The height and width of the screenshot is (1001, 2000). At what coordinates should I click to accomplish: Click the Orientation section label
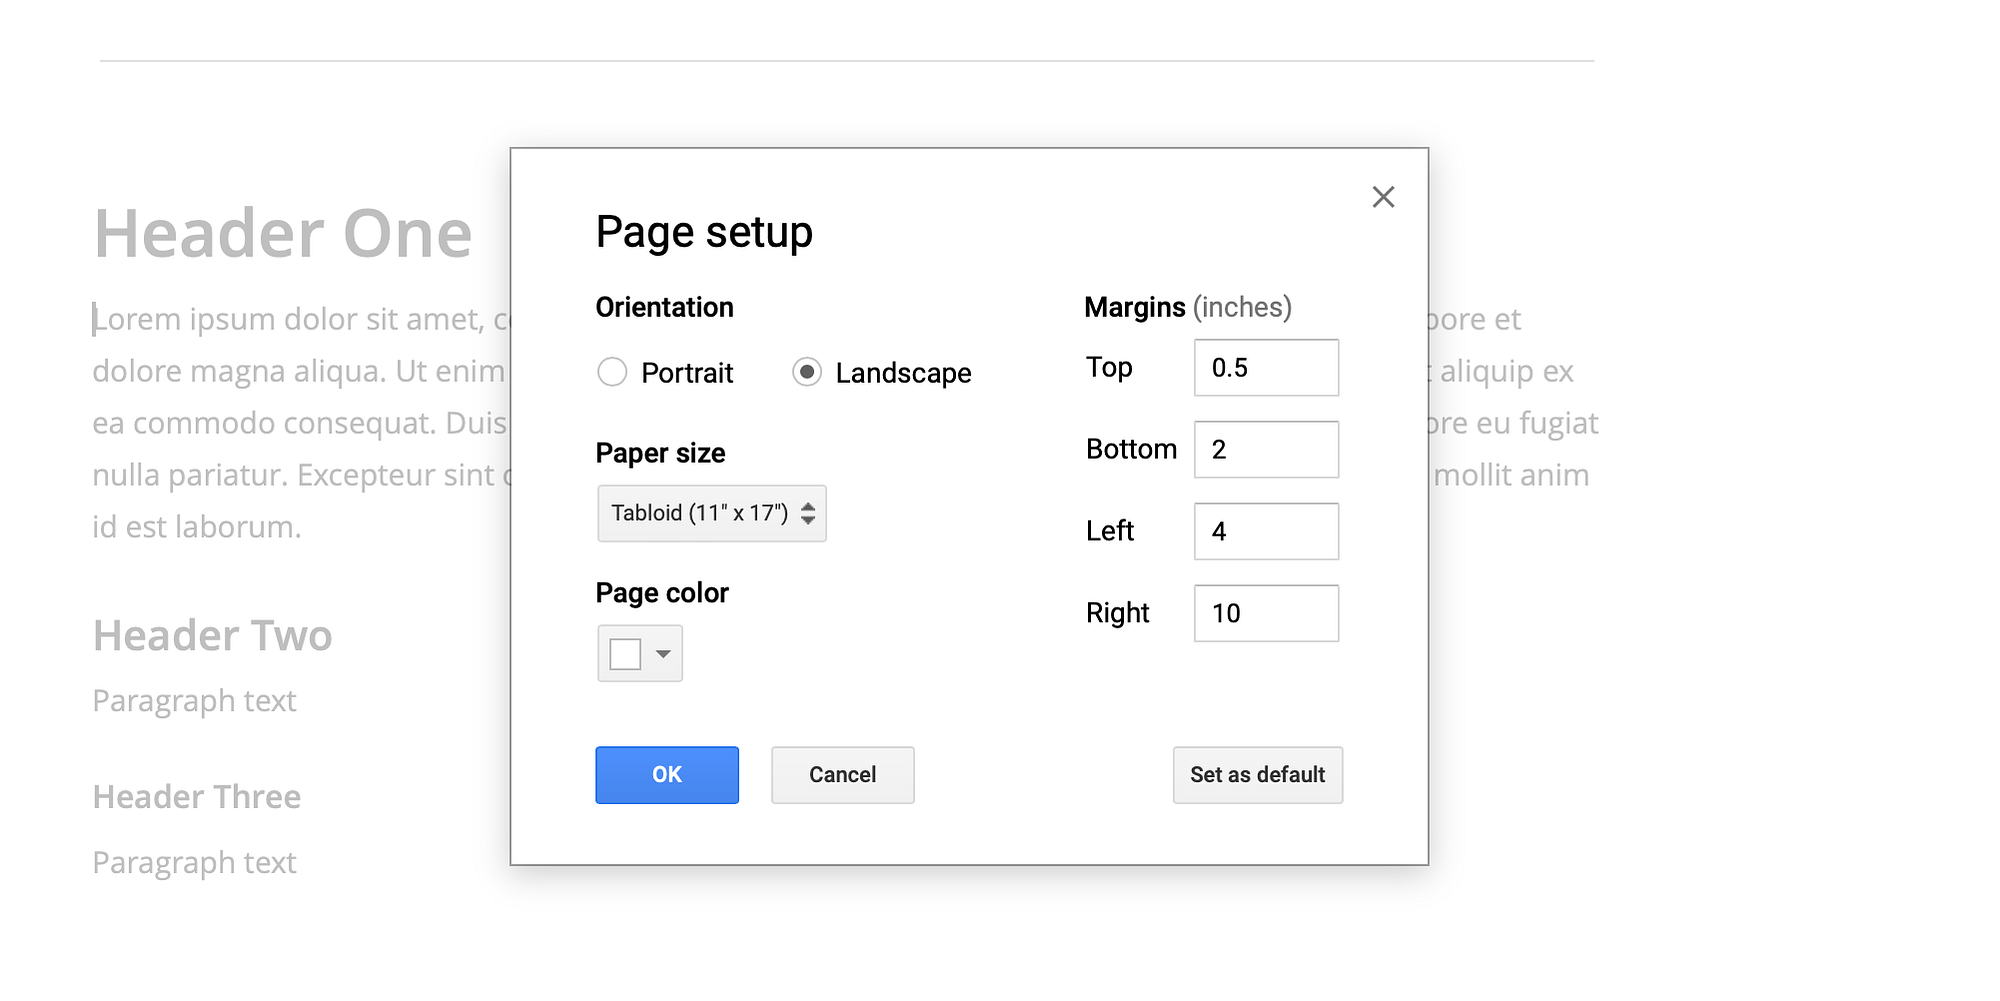(x=664, y=307)
